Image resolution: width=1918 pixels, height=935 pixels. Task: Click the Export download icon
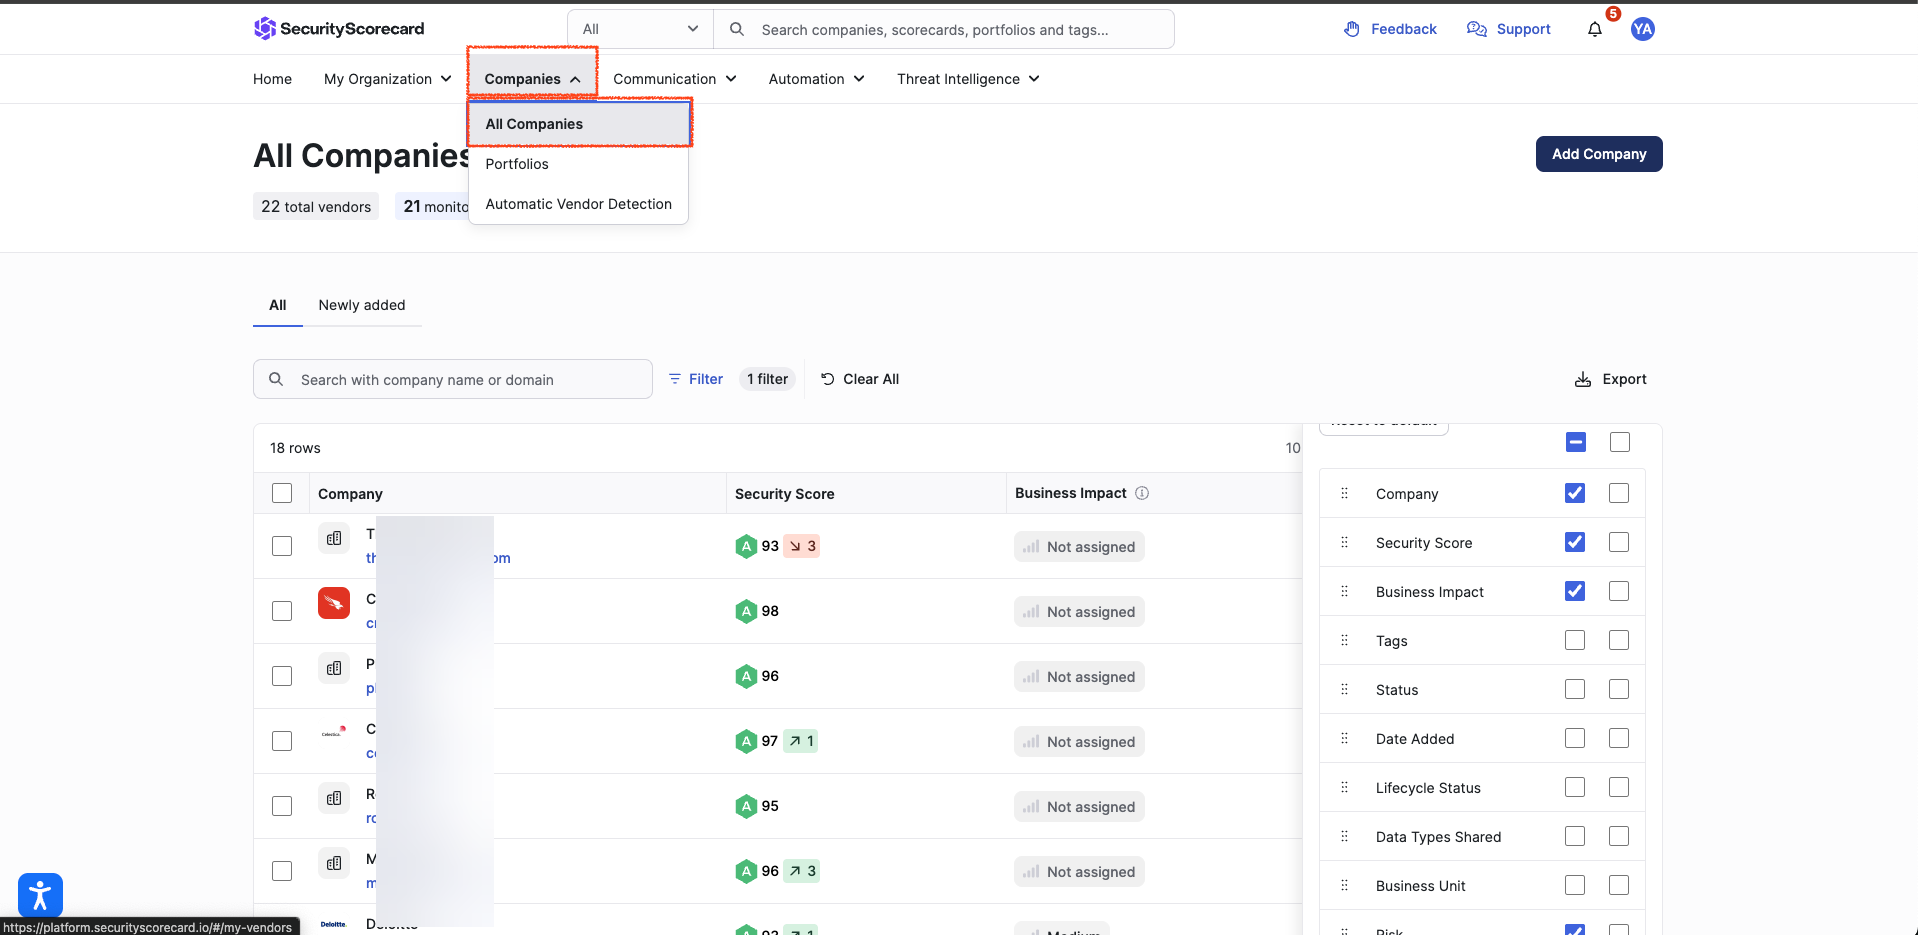coord(1582,380)
